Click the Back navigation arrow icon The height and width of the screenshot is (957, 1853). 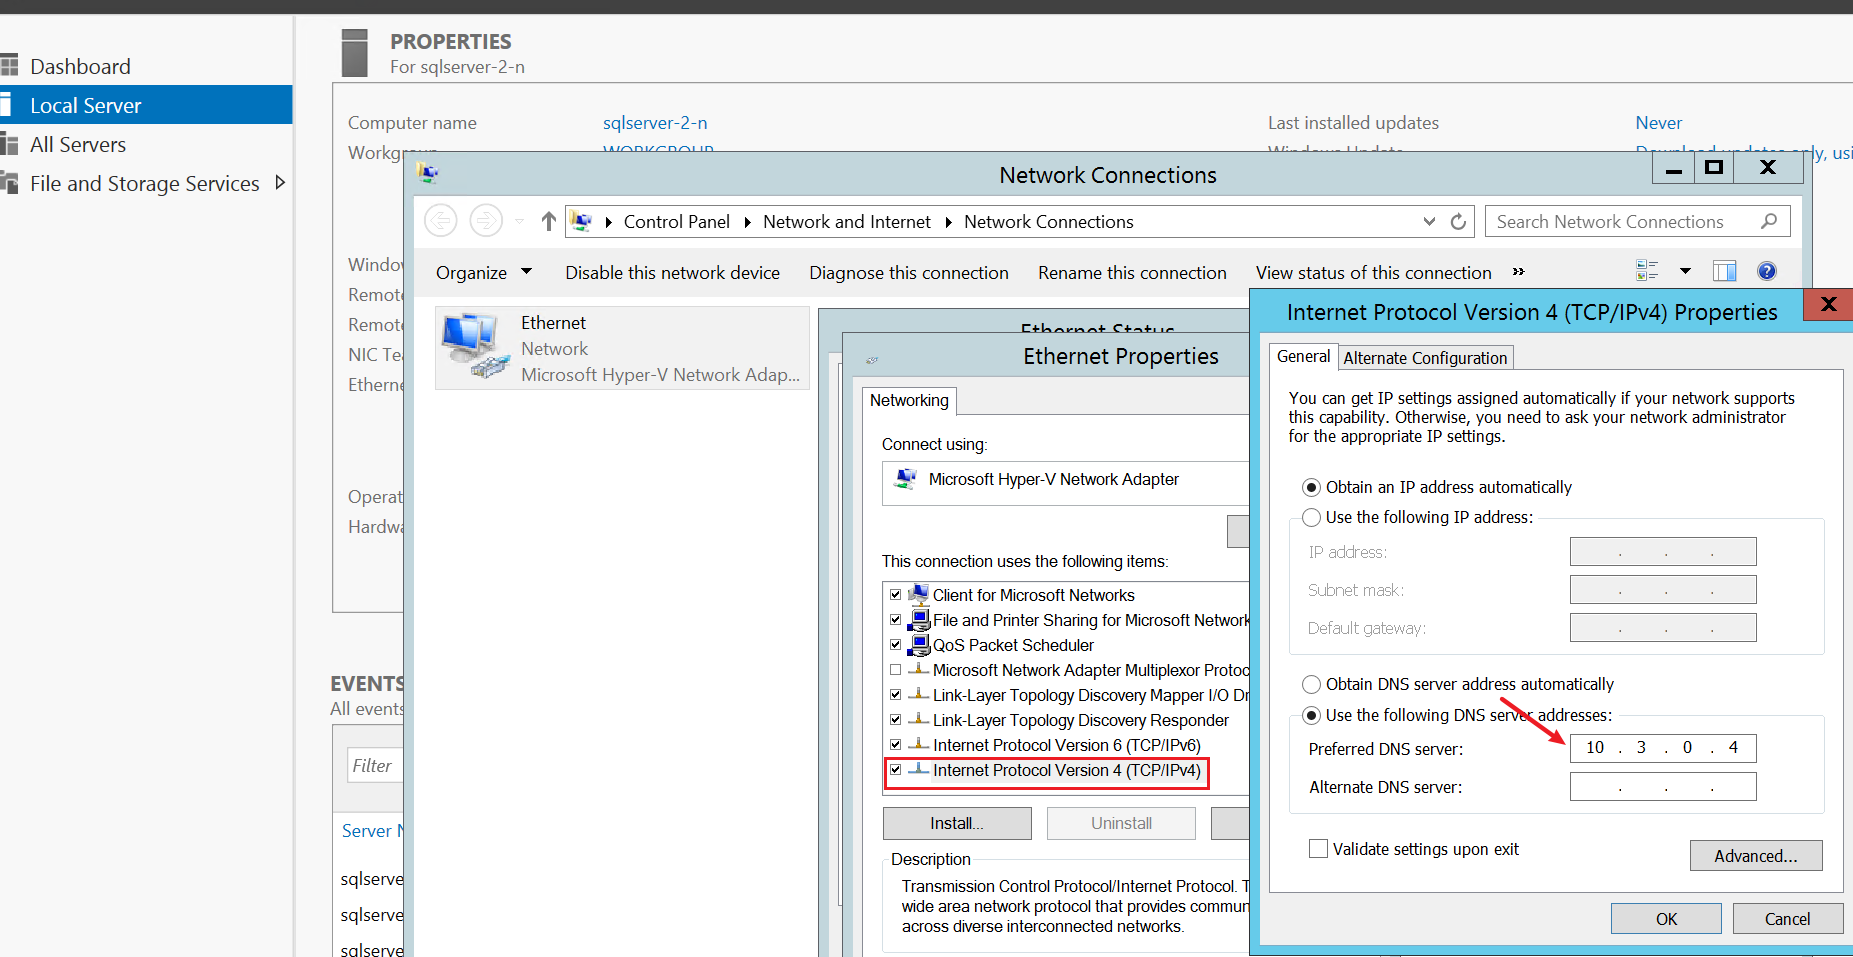coord(441,221)
